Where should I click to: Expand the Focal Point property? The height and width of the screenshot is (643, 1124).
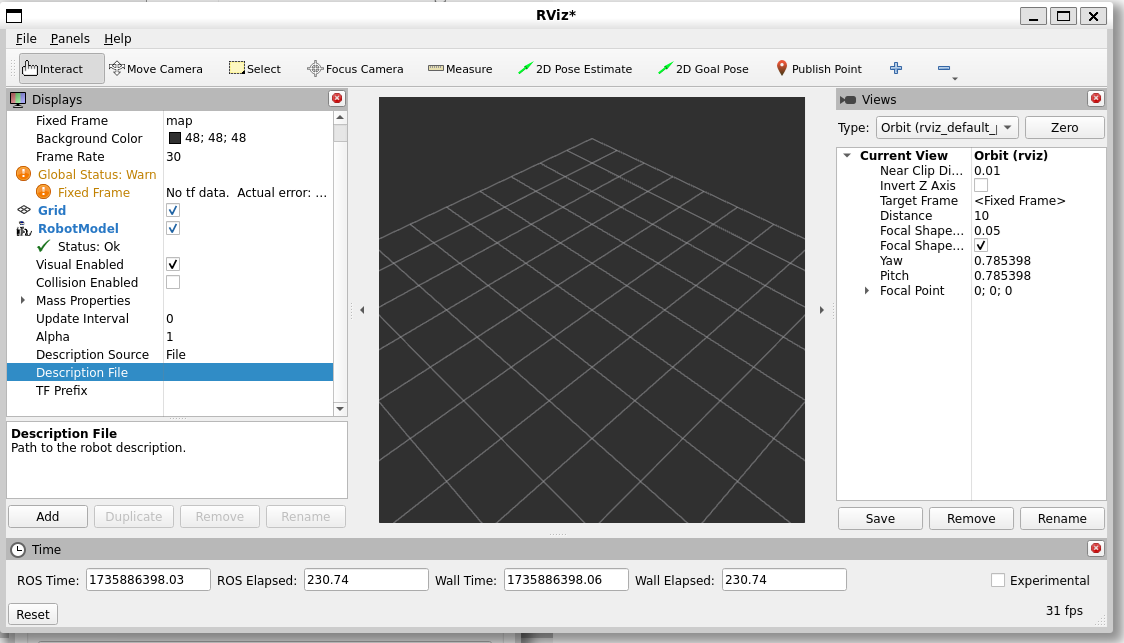click(867, 290)
